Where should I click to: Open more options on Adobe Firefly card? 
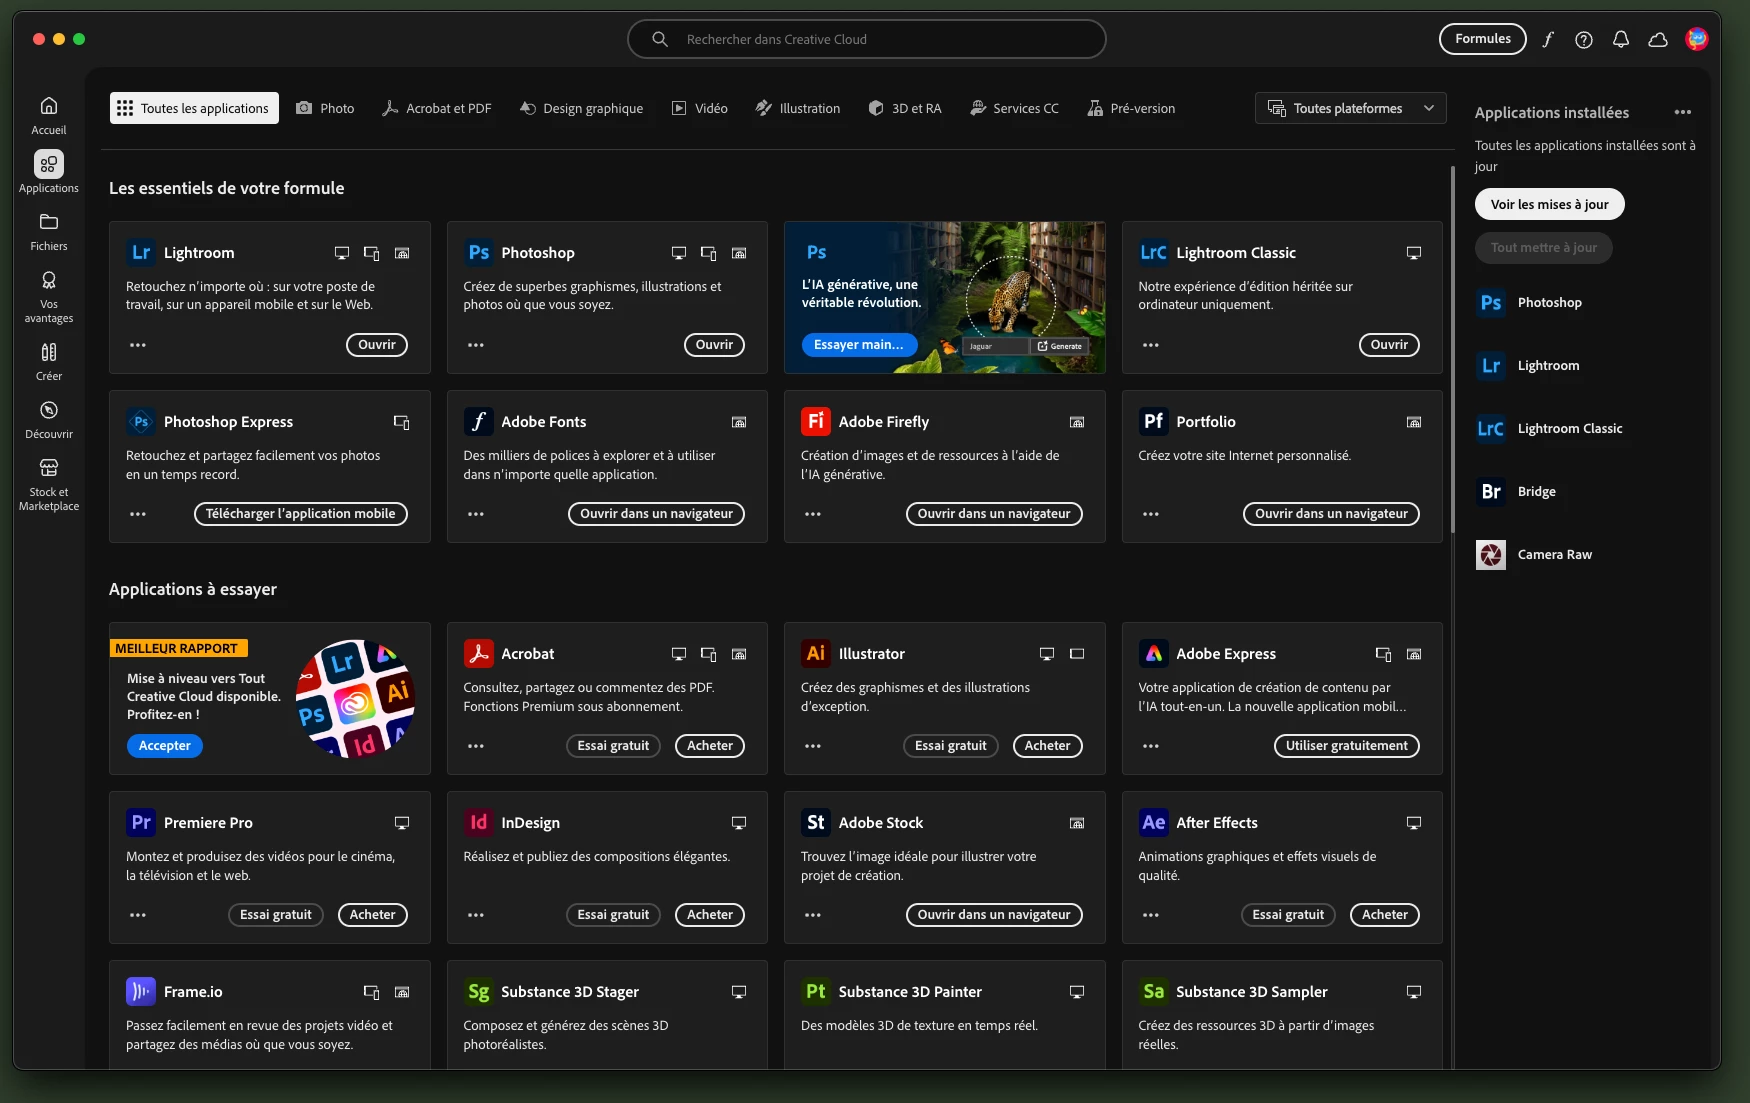tap(813, 514)
